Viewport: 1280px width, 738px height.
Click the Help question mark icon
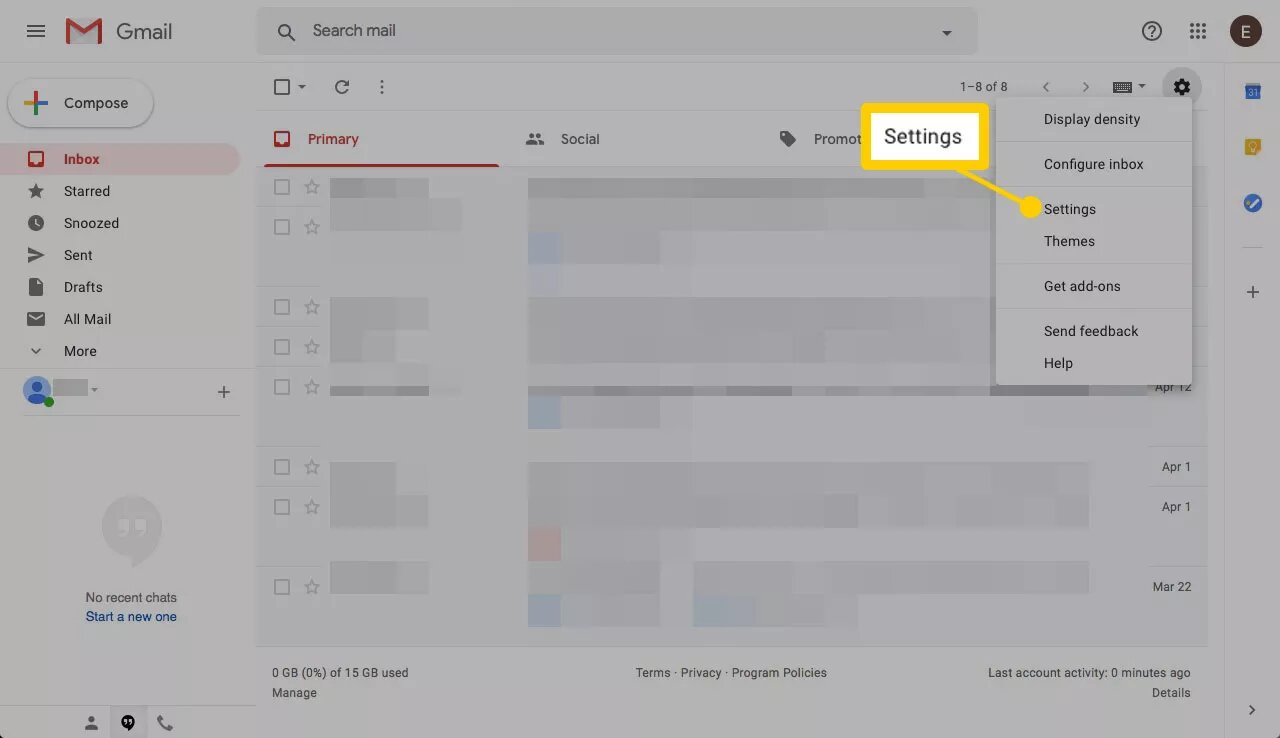(1152, 31)
